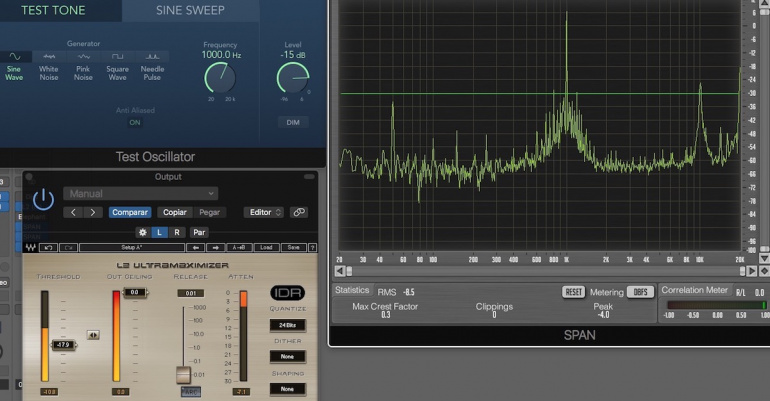The width and height of the screenshot is (770, 401).
Task: Go to next setting with > arrow
Action: [x=93, y=212]
